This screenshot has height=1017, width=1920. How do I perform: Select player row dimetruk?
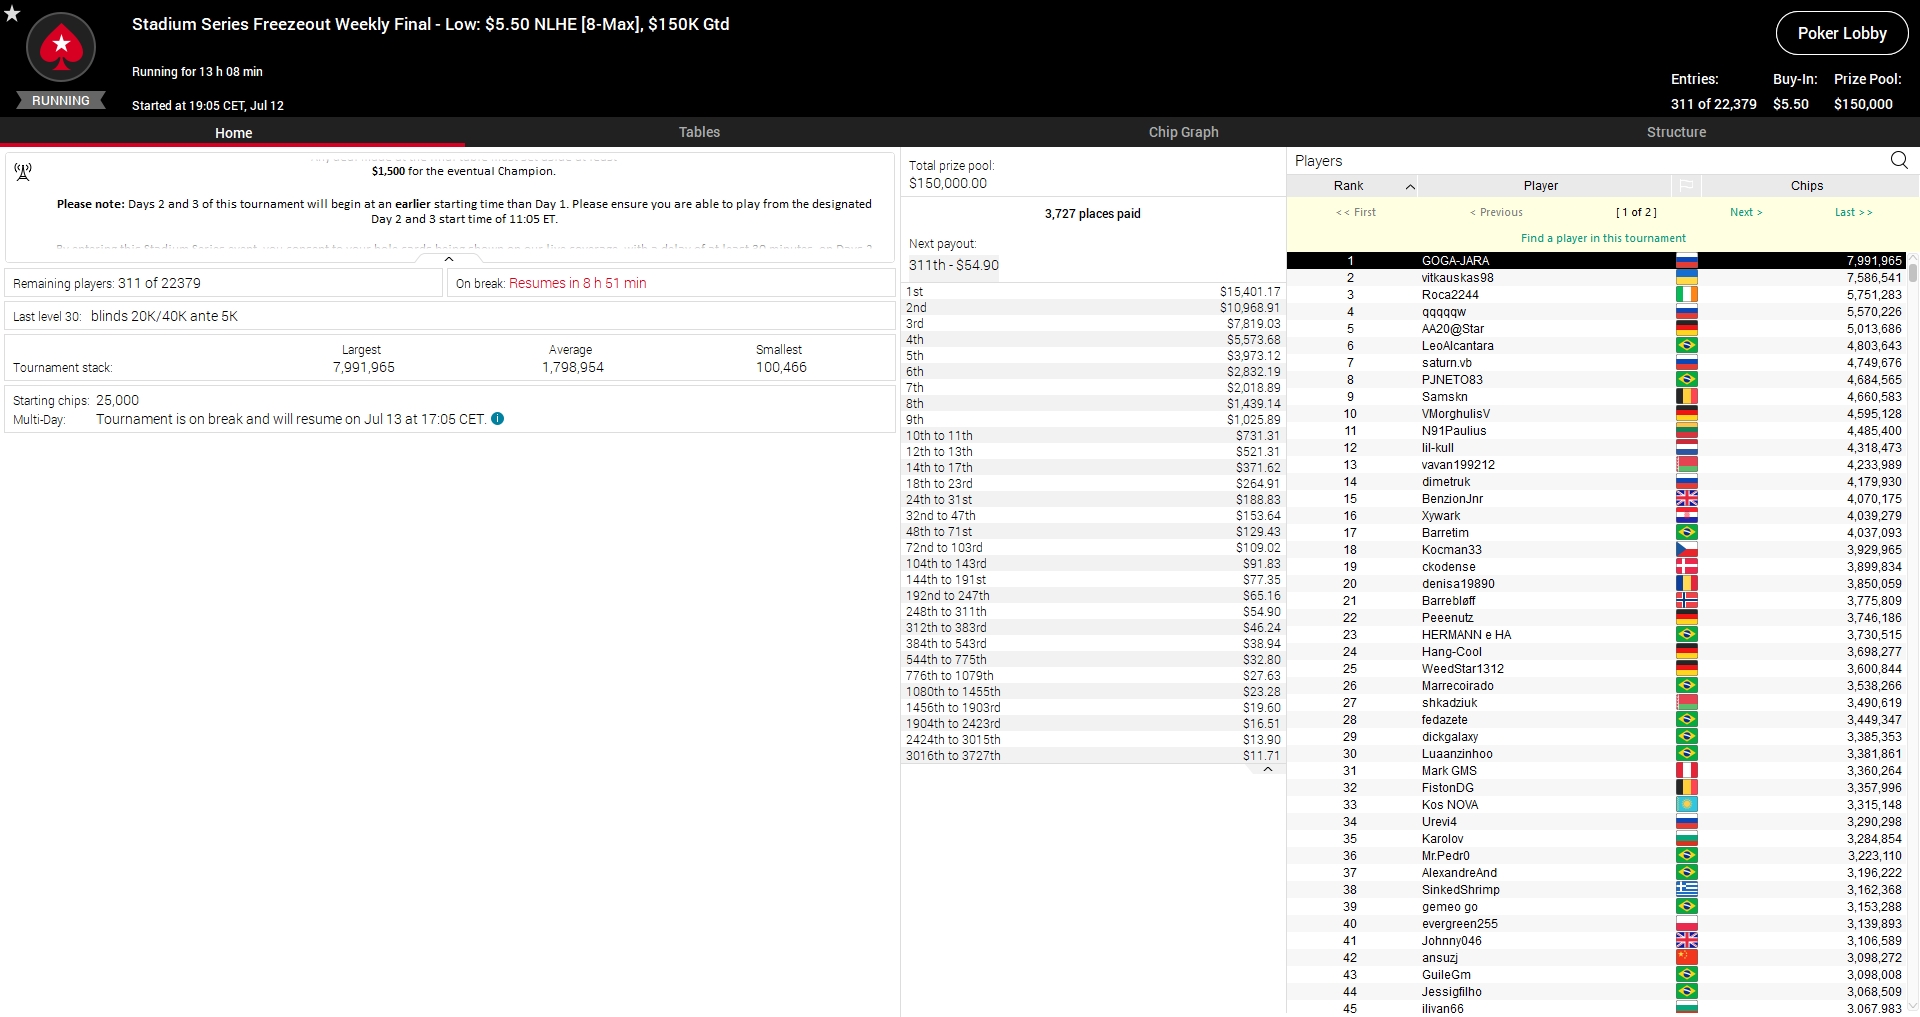tap(1596, 482)
